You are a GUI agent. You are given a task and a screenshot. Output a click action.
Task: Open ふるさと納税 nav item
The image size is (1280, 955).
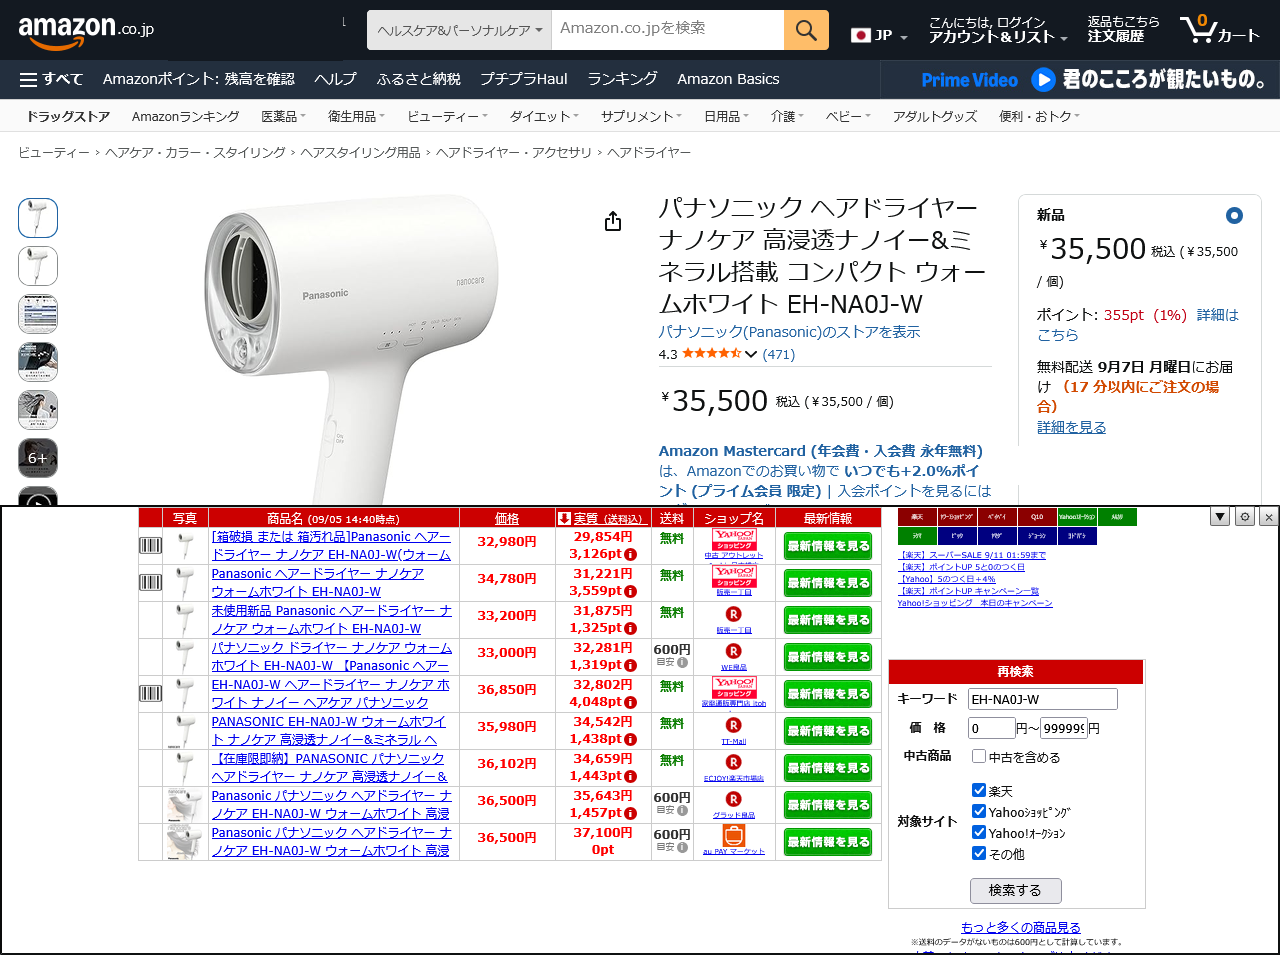(418, 79)
